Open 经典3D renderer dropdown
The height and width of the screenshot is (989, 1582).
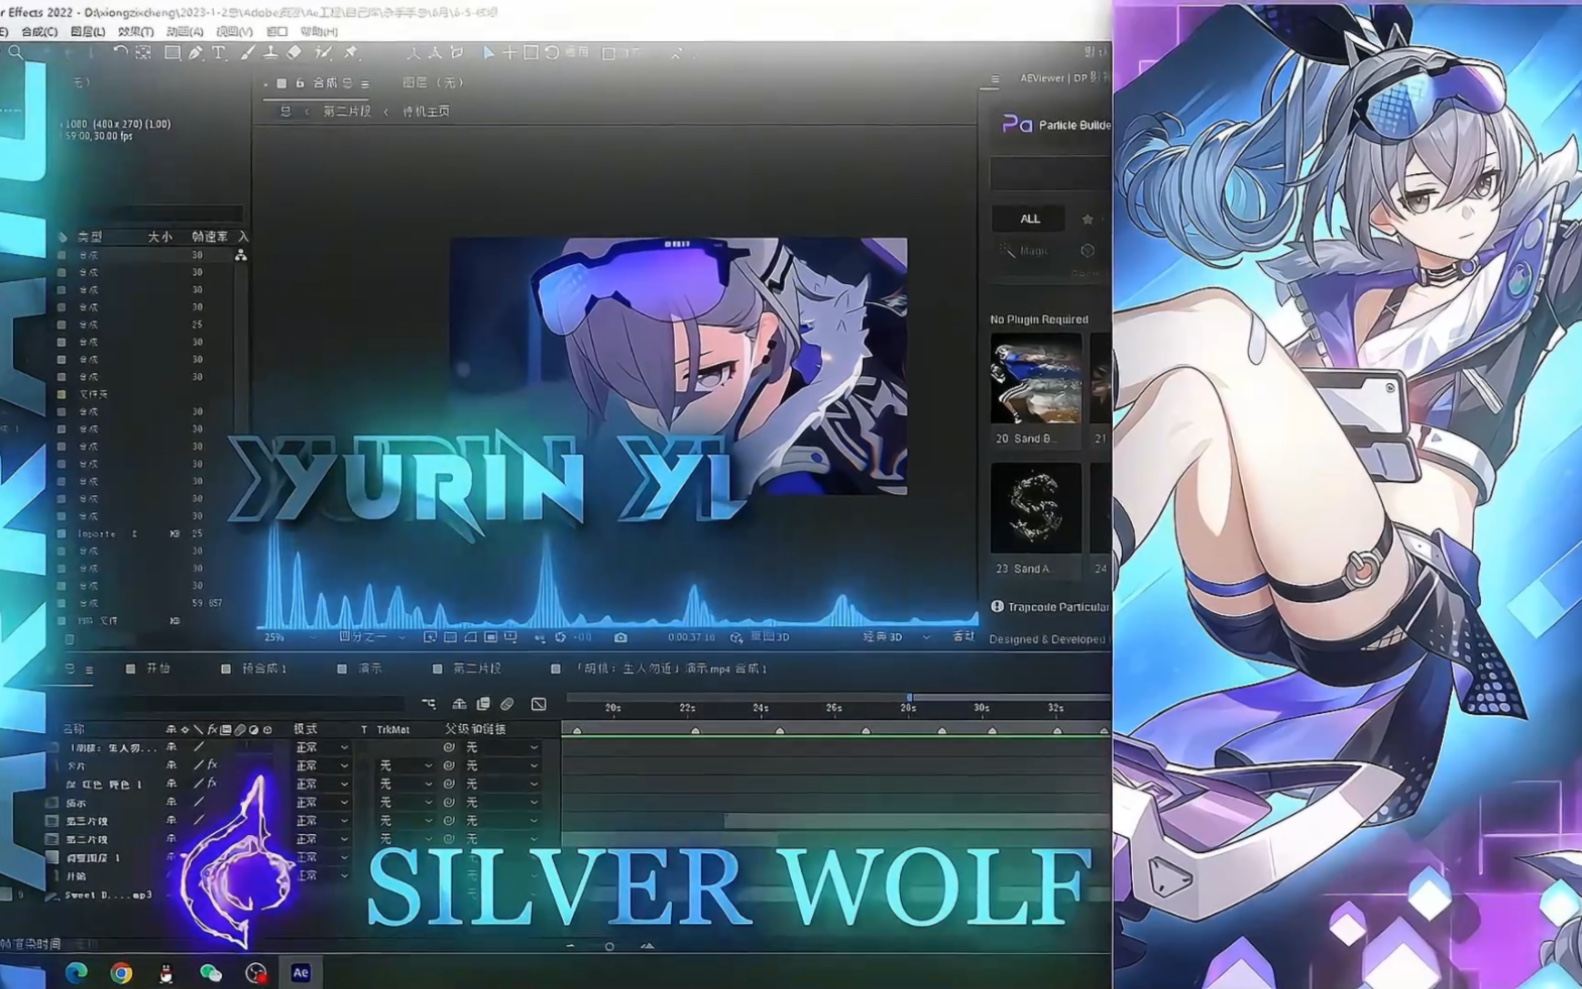pos(896,637)
